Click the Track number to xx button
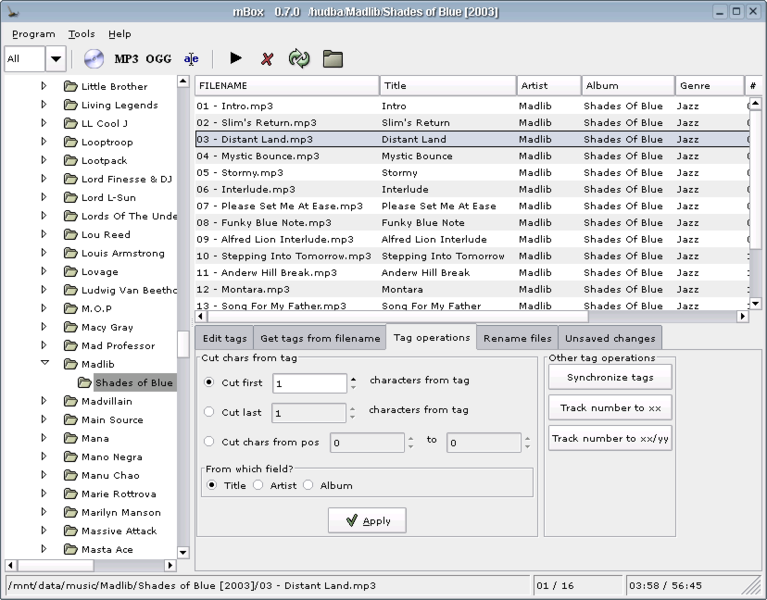Screen dimensions: 767x600 coord(610,408)
